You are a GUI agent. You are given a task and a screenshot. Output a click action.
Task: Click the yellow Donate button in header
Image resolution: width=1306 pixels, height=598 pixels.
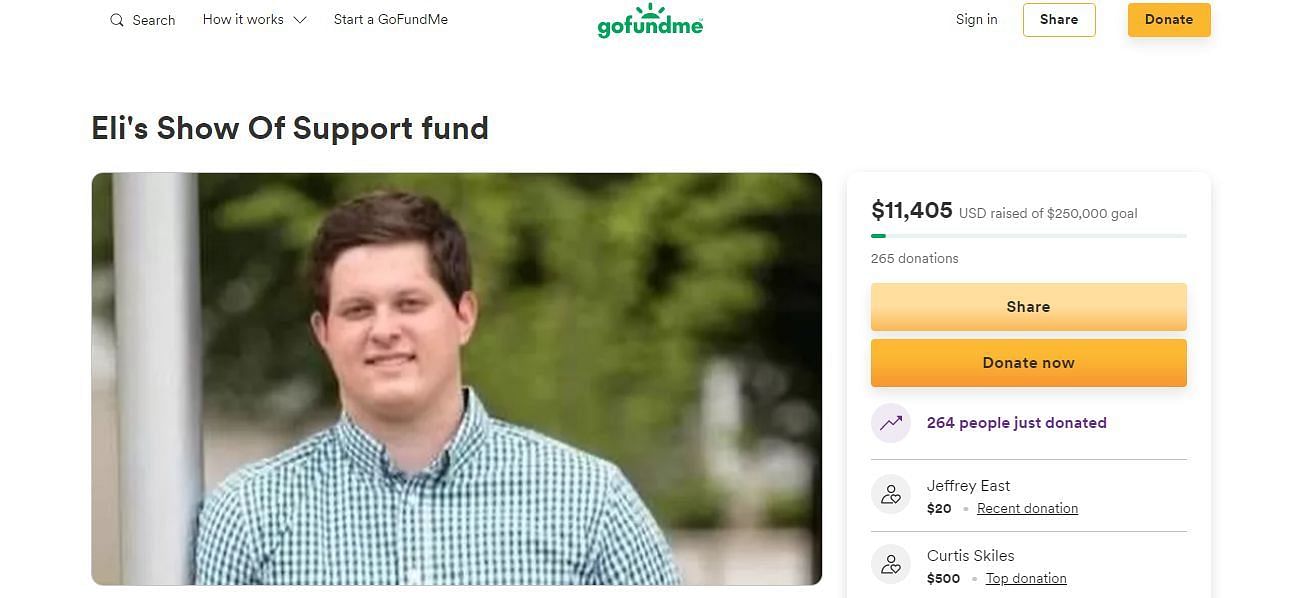(x=1169, y=20)
